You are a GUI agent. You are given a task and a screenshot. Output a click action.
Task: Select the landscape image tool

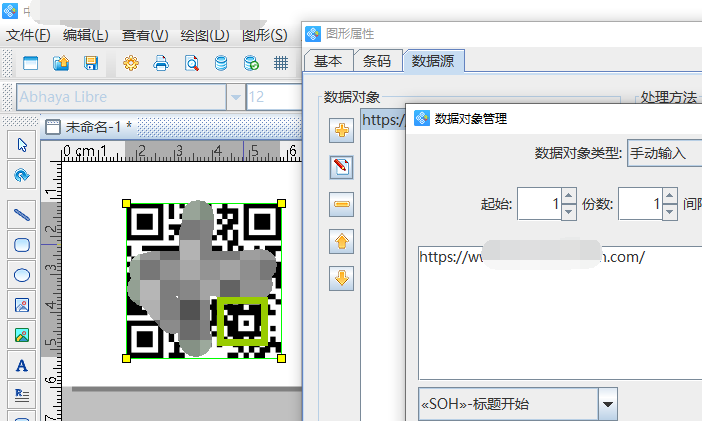click(x=22, y=335)
